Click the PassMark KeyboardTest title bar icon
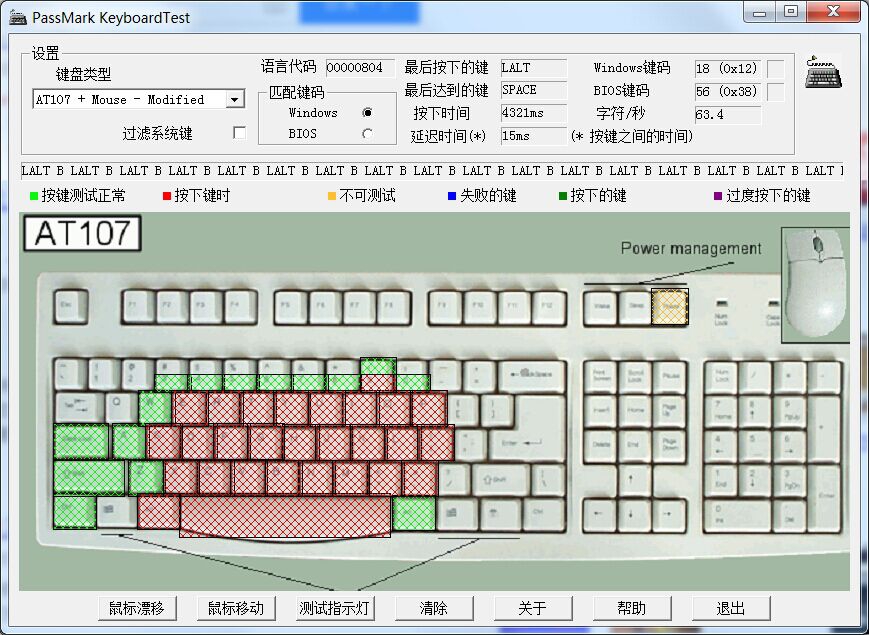The image size is (869, 635). (18, 17)
